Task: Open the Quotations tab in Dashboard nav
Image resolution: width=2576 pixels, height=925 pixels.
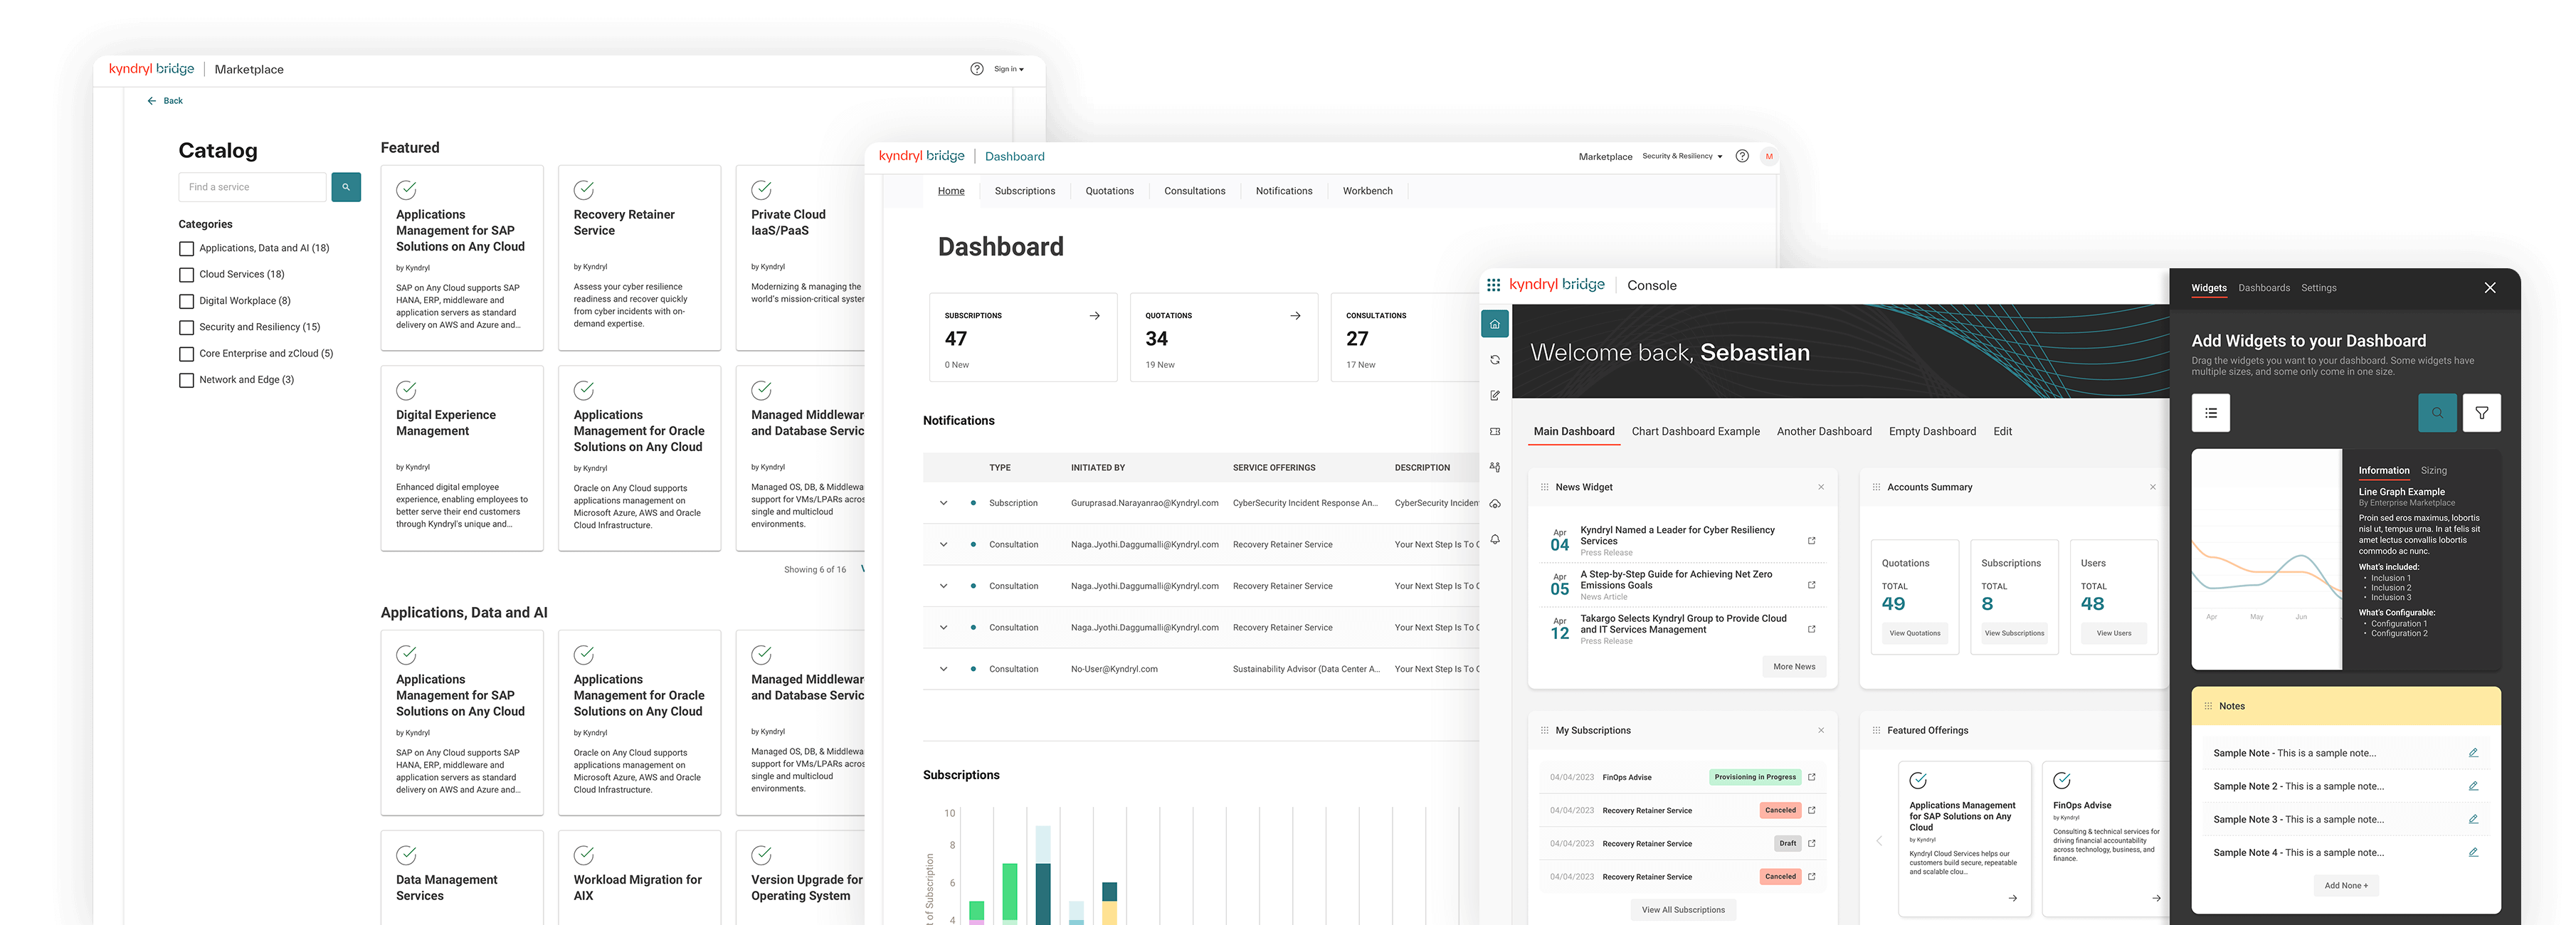Action: pyautogui.click(x=1110, y=191)
